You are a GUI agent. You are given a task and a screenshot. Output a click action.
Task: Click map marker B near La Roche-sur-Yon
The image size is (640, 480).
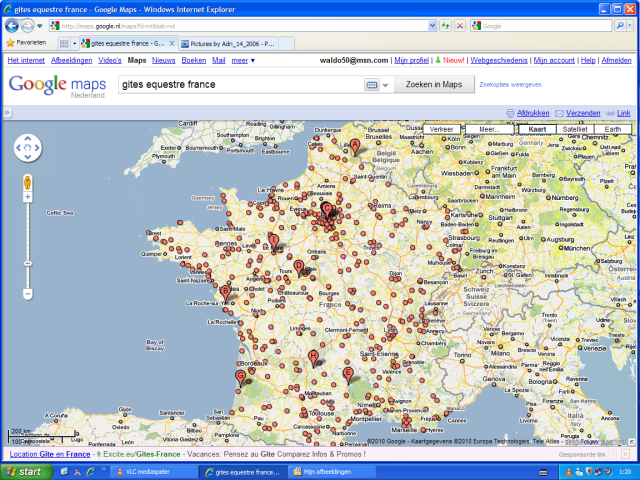[225, 293]
